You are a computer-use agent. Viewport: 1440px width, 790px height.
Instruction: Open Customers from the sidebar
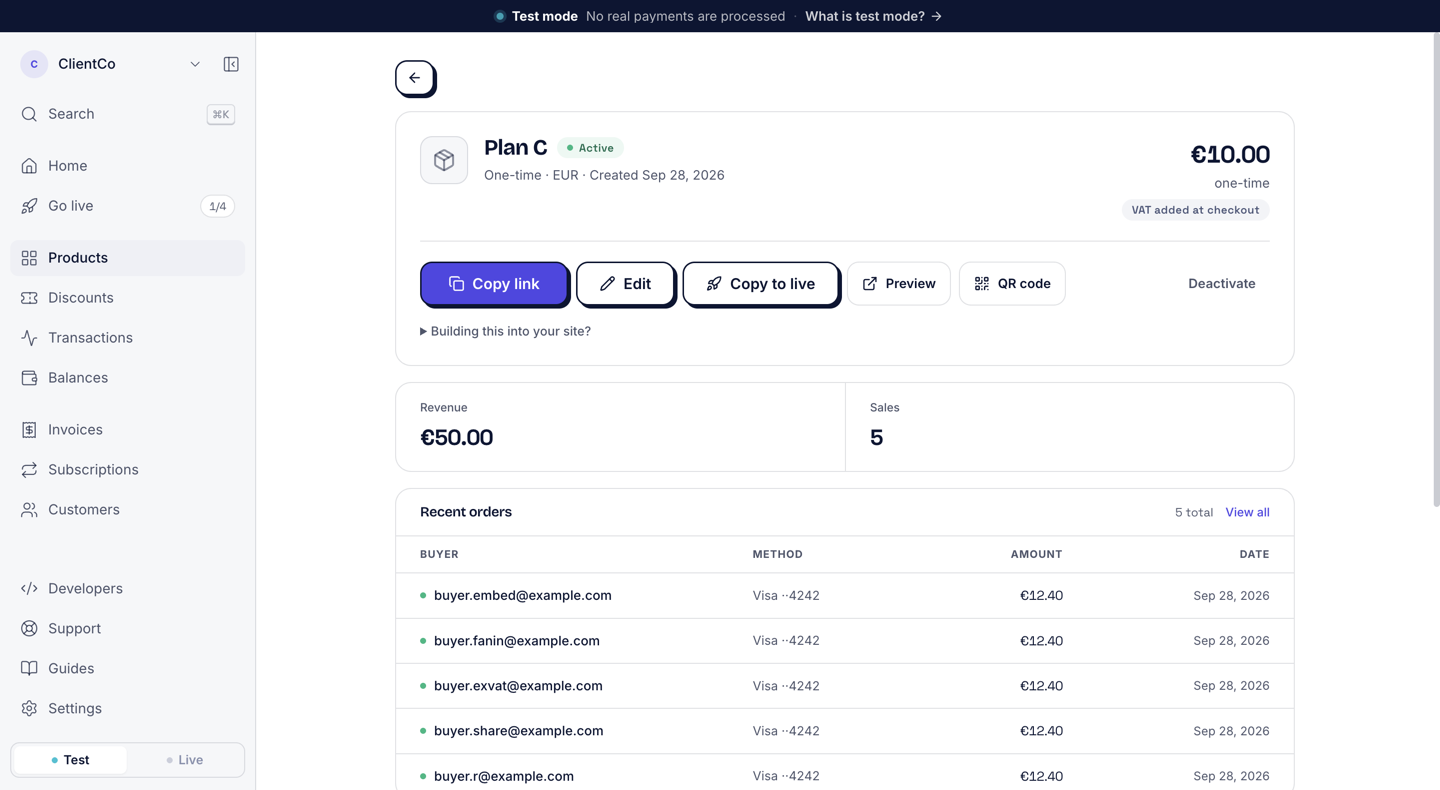[x=128, y=510]
